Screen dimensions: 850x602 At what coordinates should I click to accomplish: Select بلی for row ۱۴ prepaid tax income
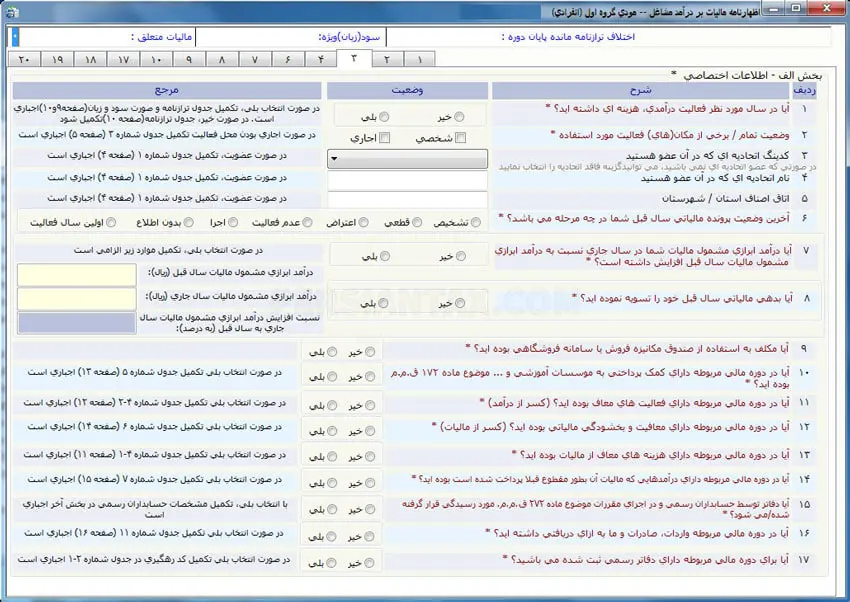(x=332, y=483)
